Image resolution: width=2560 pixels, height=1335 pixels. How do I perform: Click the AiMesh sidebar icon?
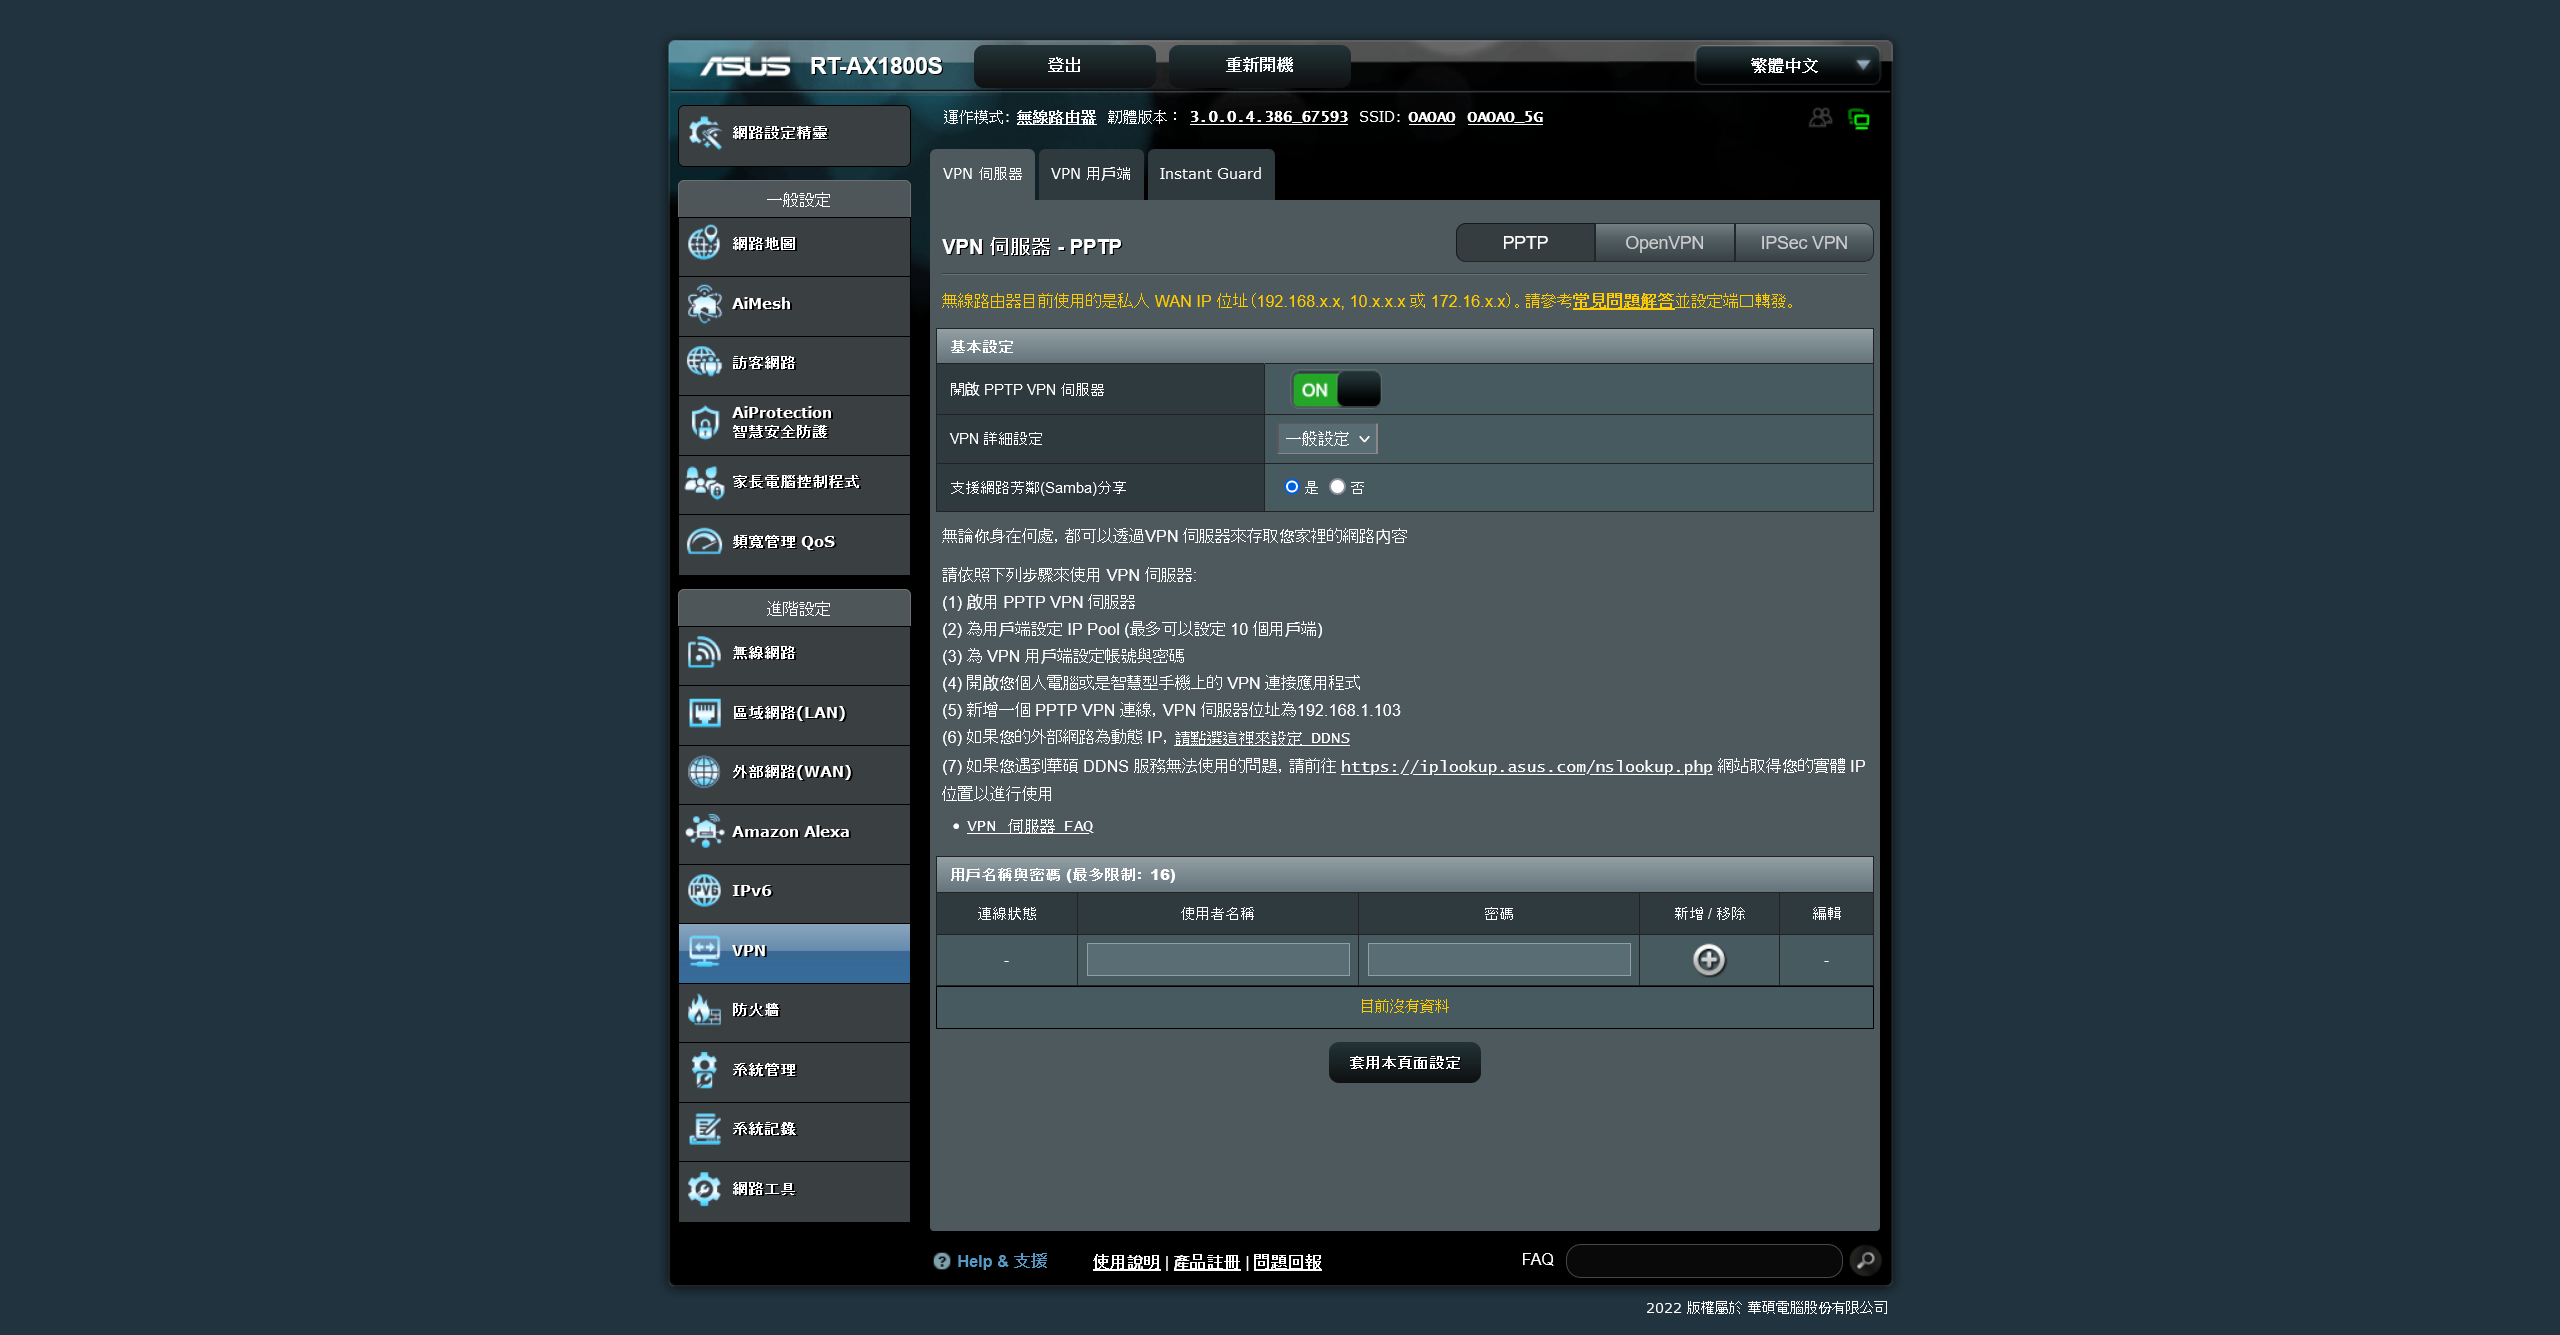(704, 303)
